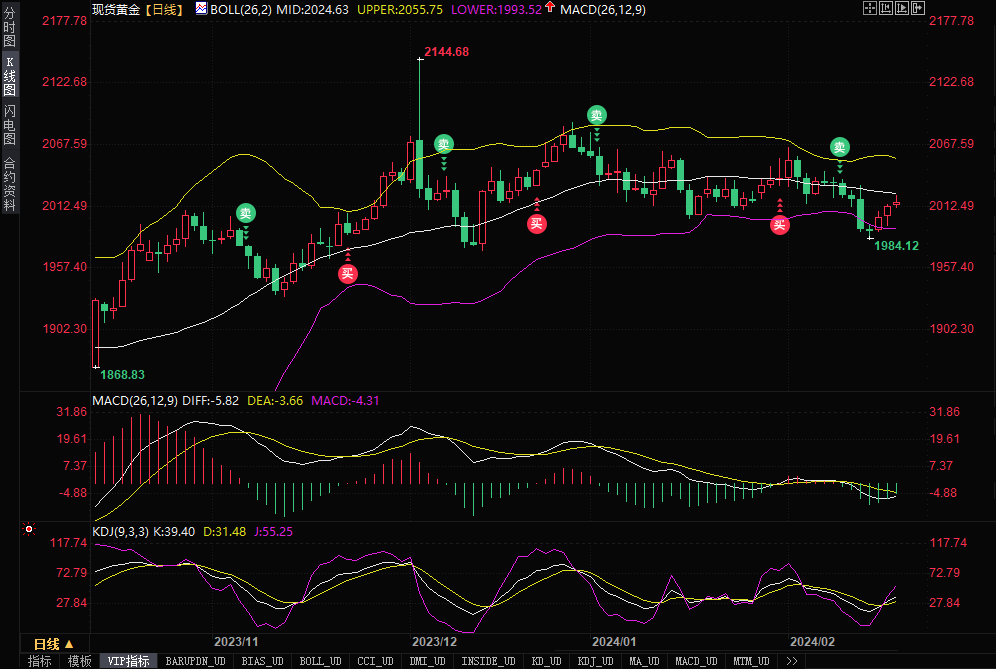Click the last layout icon at top right
Screen dimensions: 996x669
pyautogui.click(x=917, y=8)
